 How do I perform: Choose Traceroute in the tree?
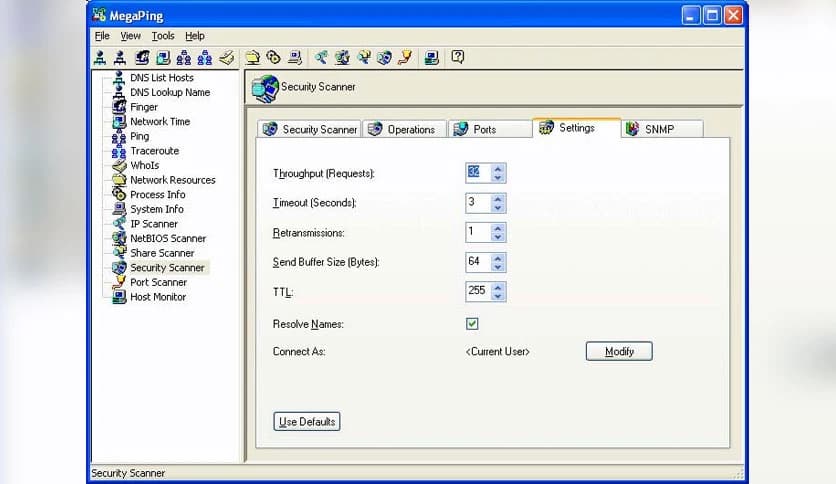[x=155, y=151]
